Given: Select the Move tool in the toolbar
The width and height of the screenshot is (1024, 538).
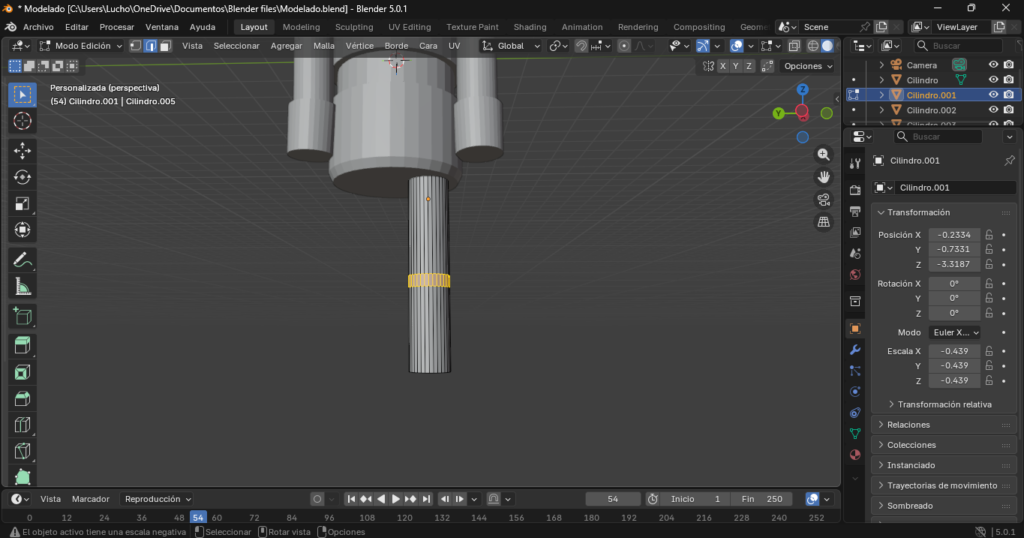Looking at the screenshot, I should (x=22, y=150).
